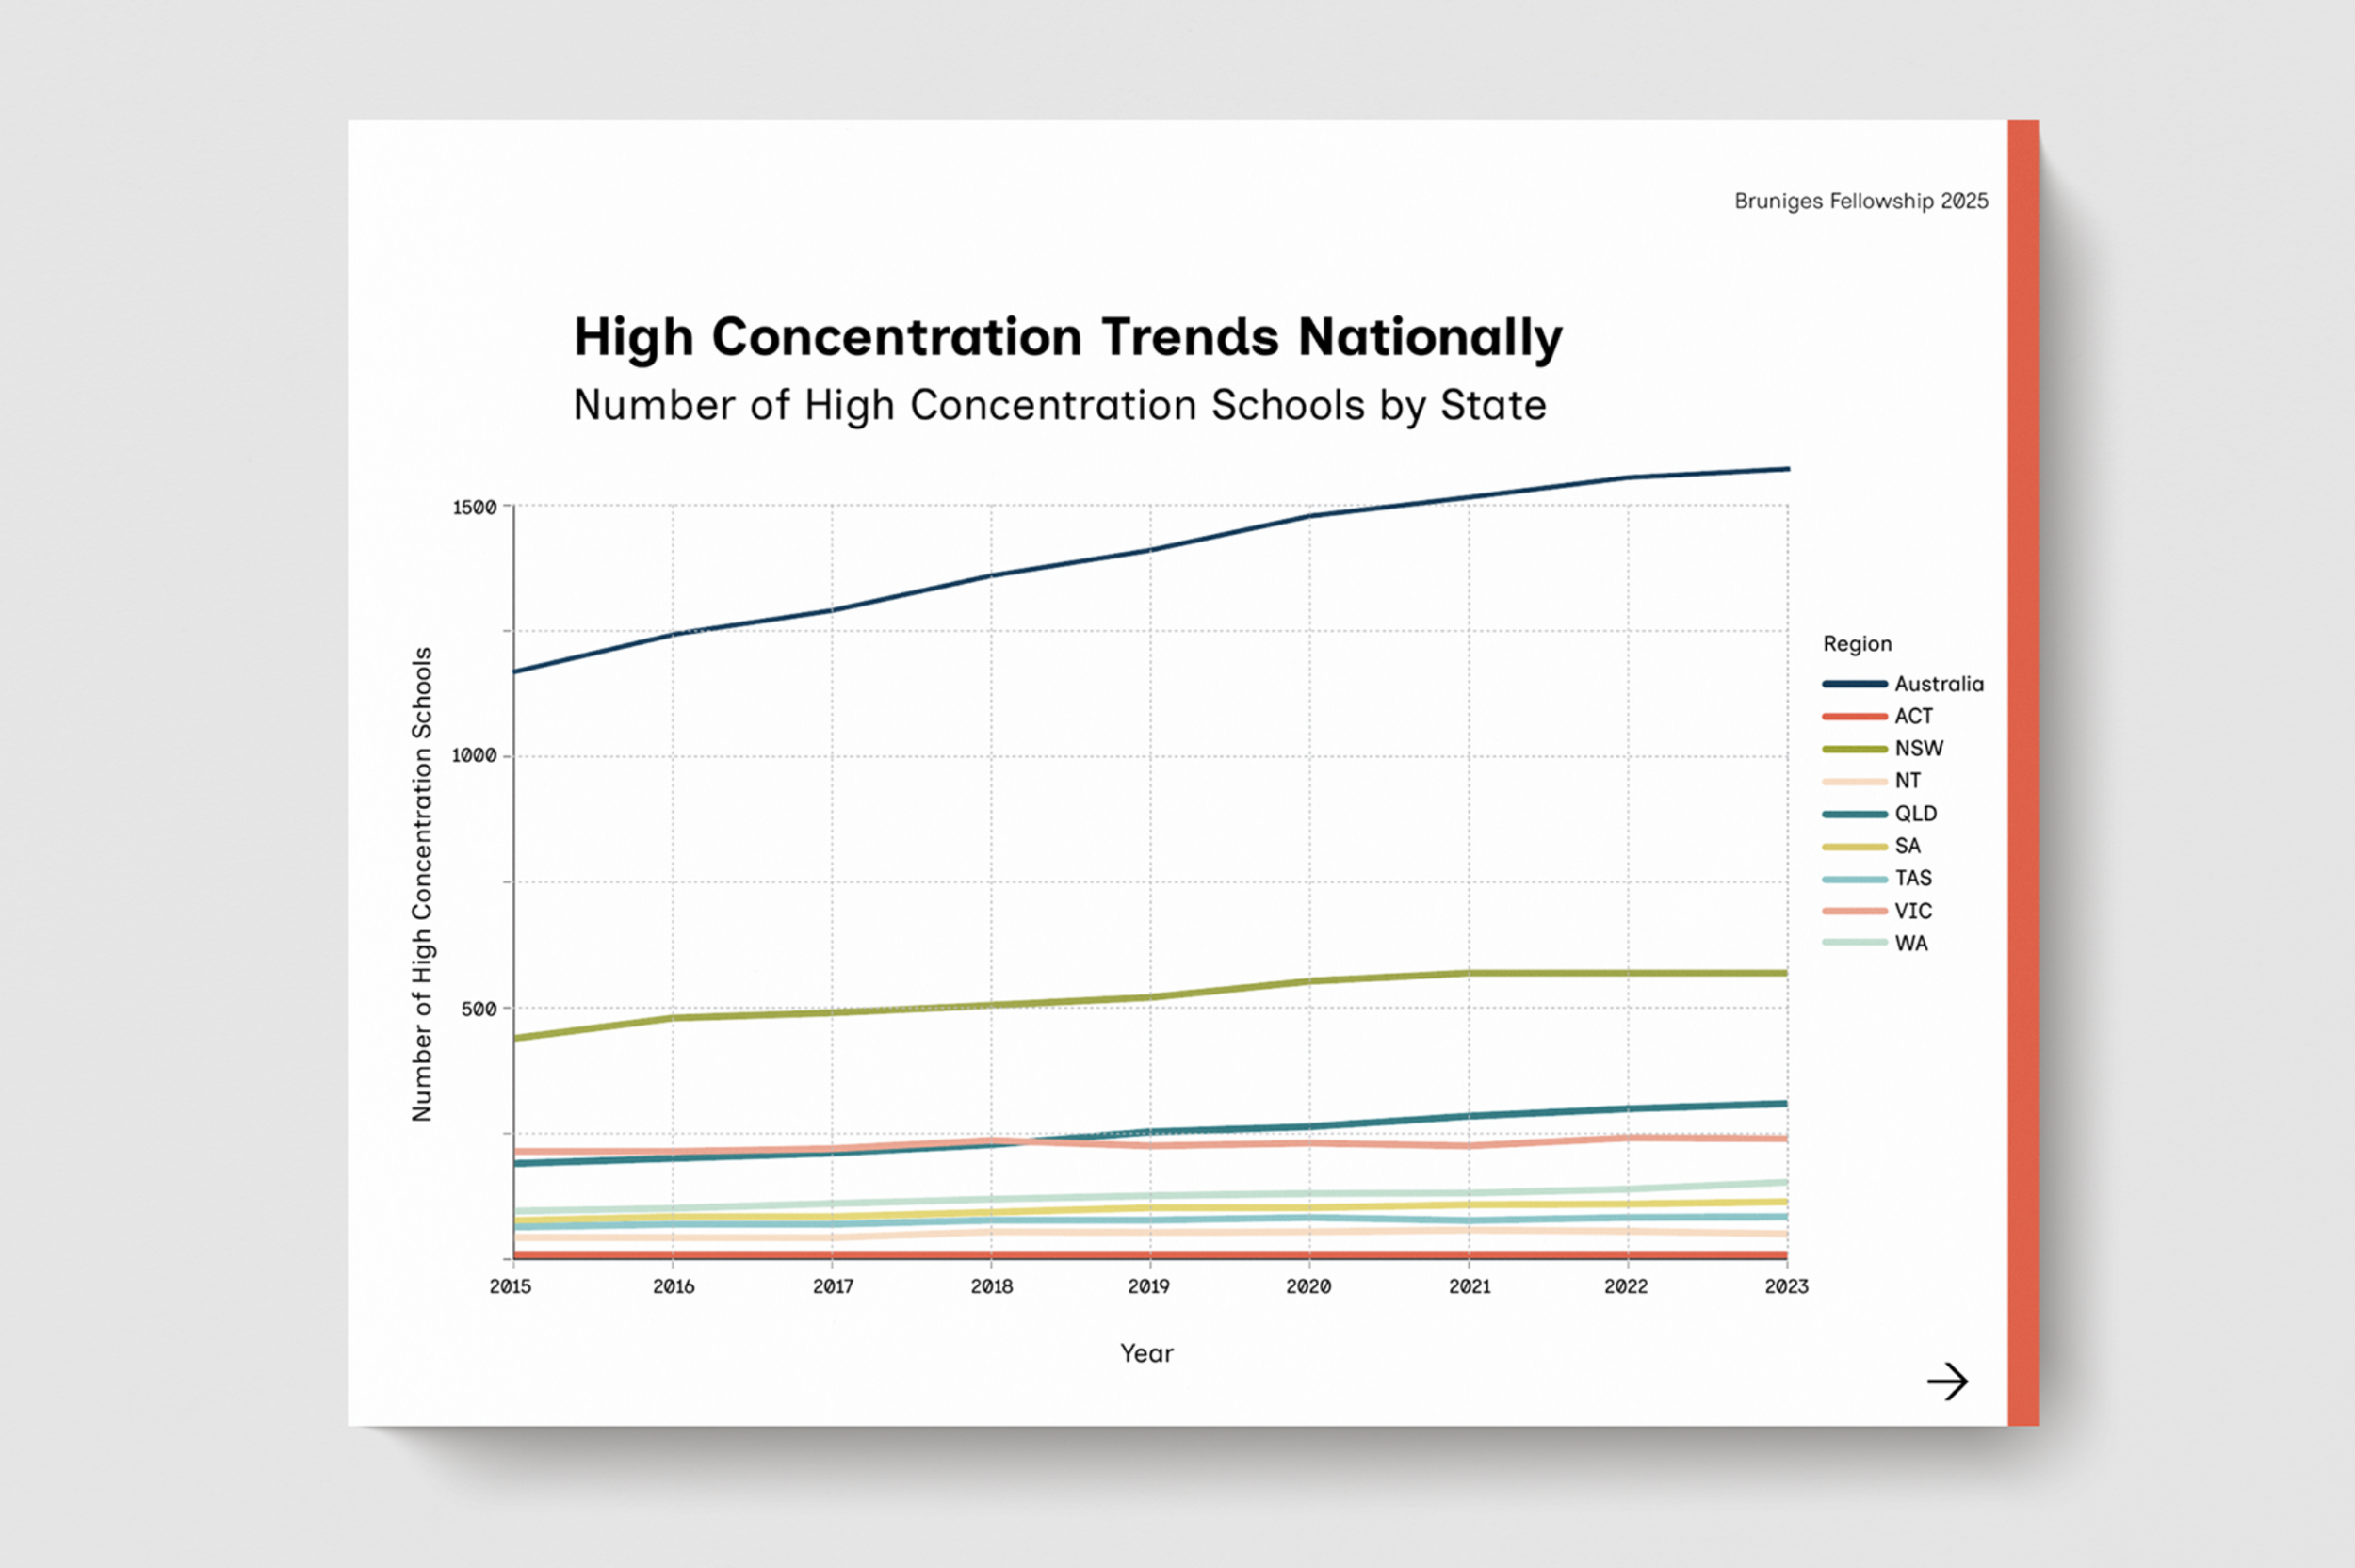The width and height of the screenshot is (2355, 1568).
Task: Click the Bruniges Fellowship 2025 header text
Action: pos(1860,201)
